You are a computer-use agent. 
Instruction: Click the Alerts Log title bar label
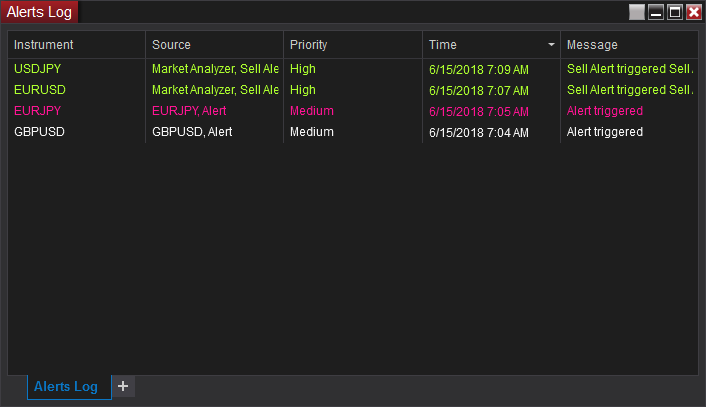[x=39, y=12]
